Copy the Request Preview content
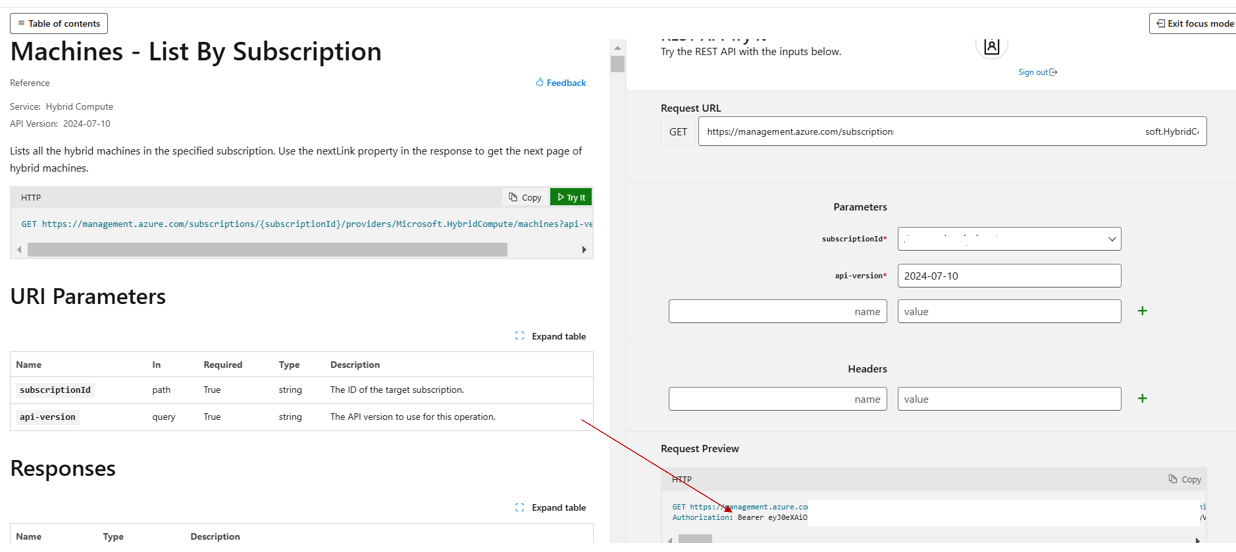 [1185, 479]
